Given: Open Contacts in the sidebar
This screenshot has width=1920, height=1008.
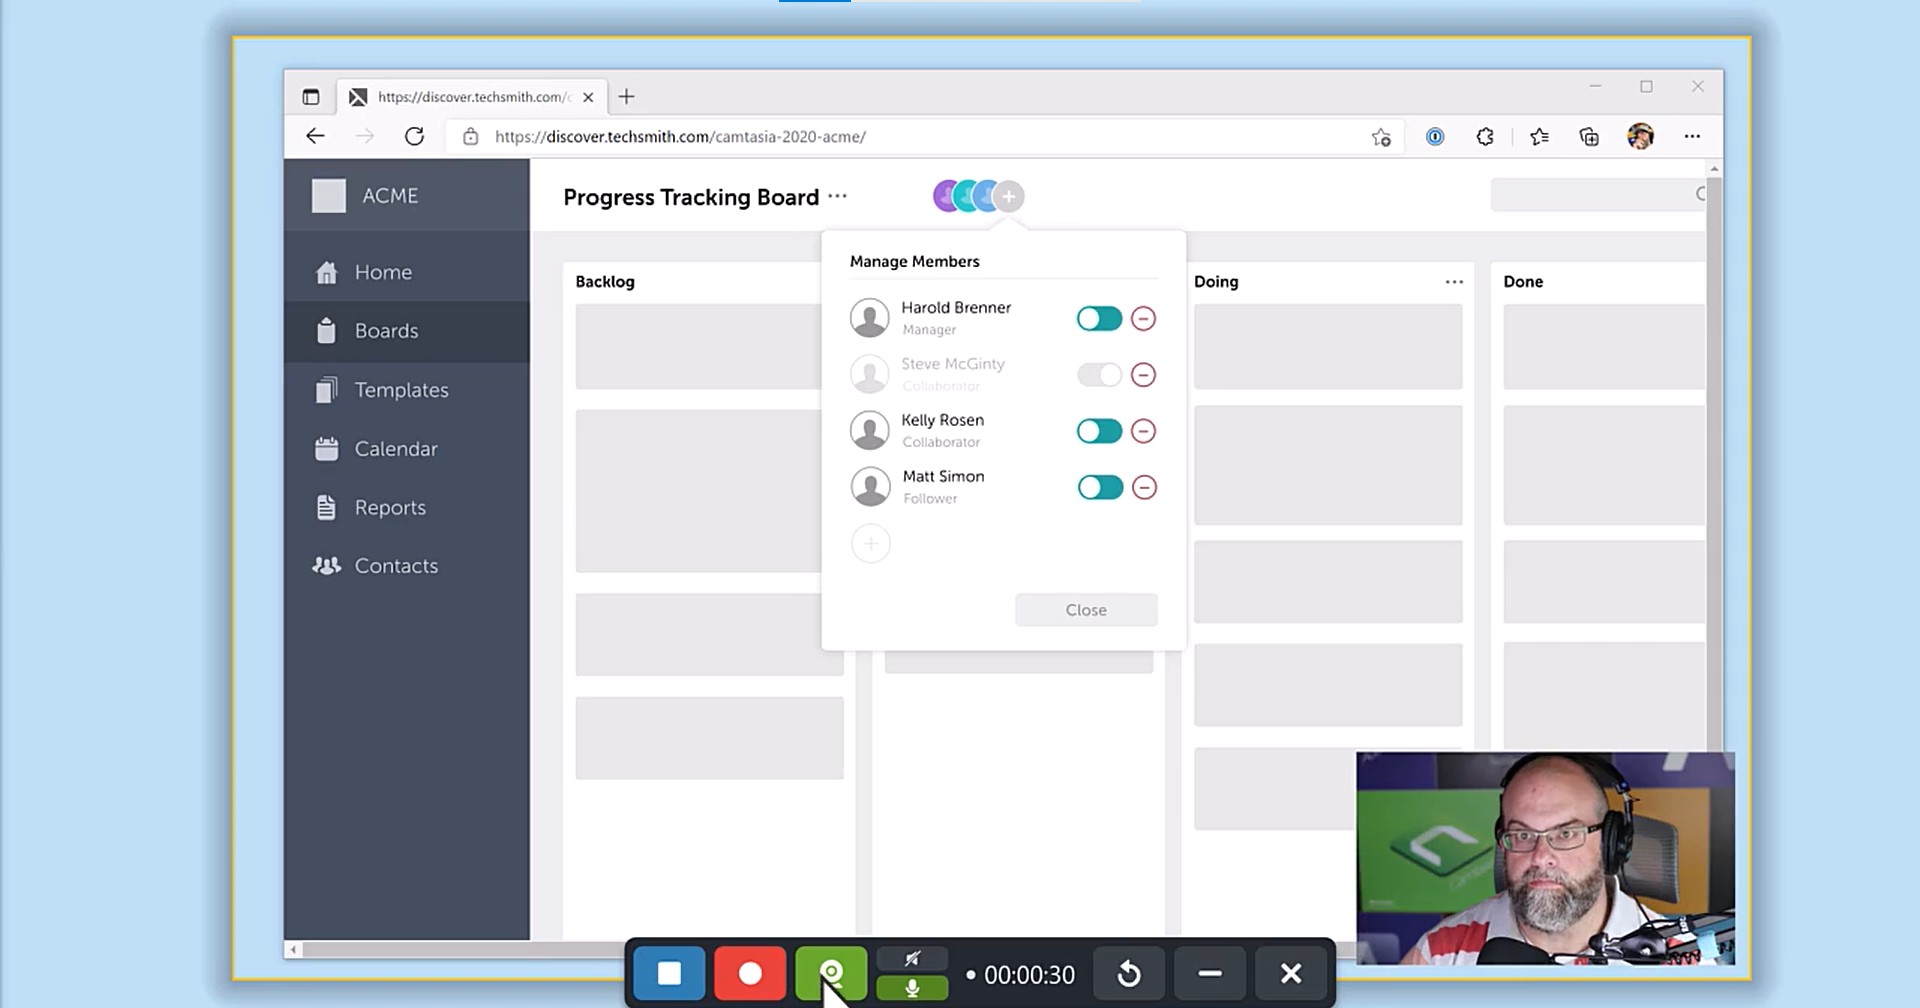Looking at the screenshot, I should [x=407, y=566].
